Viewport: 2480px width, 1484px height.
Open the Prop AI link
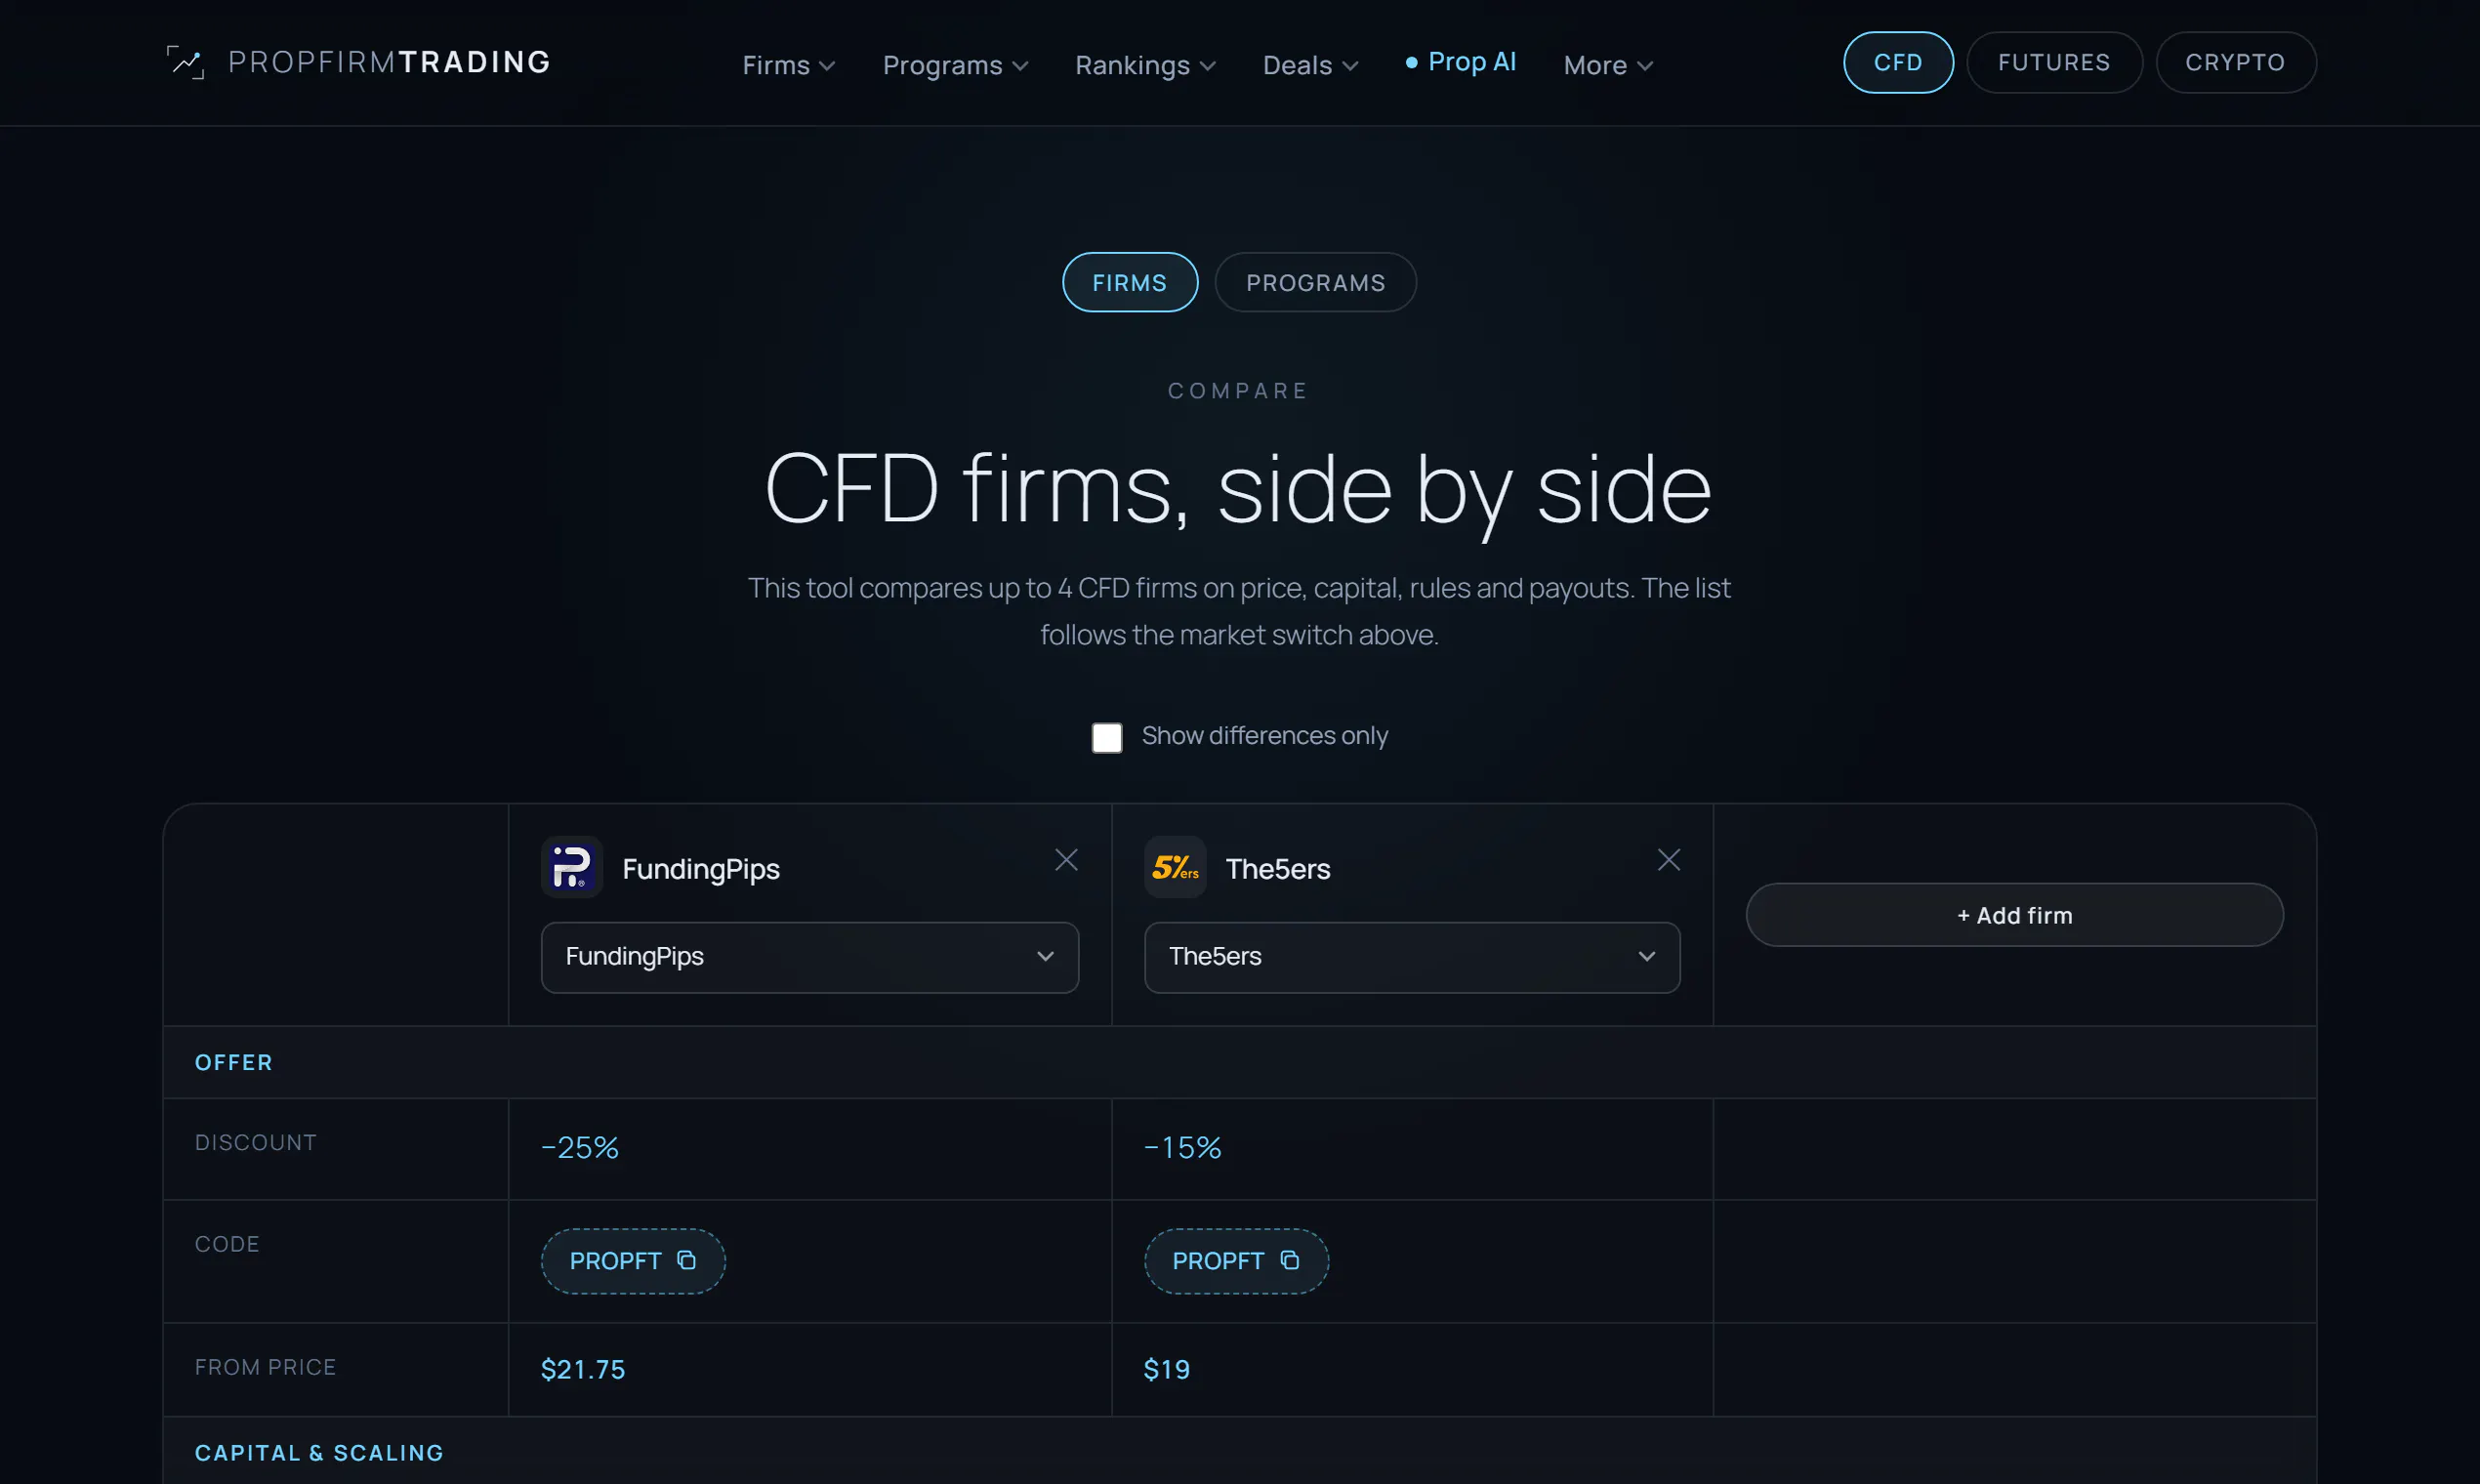pyautogui.click(x=1461, y=62)
